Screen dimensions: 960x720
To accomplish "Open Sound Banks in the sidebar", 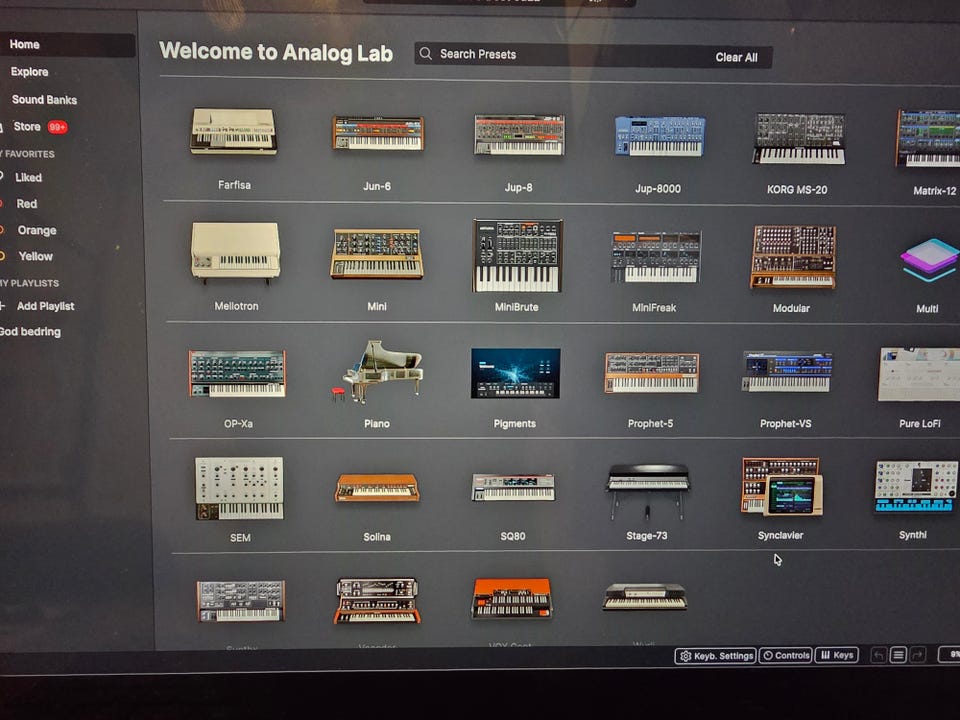I will [x=44, y=99].
